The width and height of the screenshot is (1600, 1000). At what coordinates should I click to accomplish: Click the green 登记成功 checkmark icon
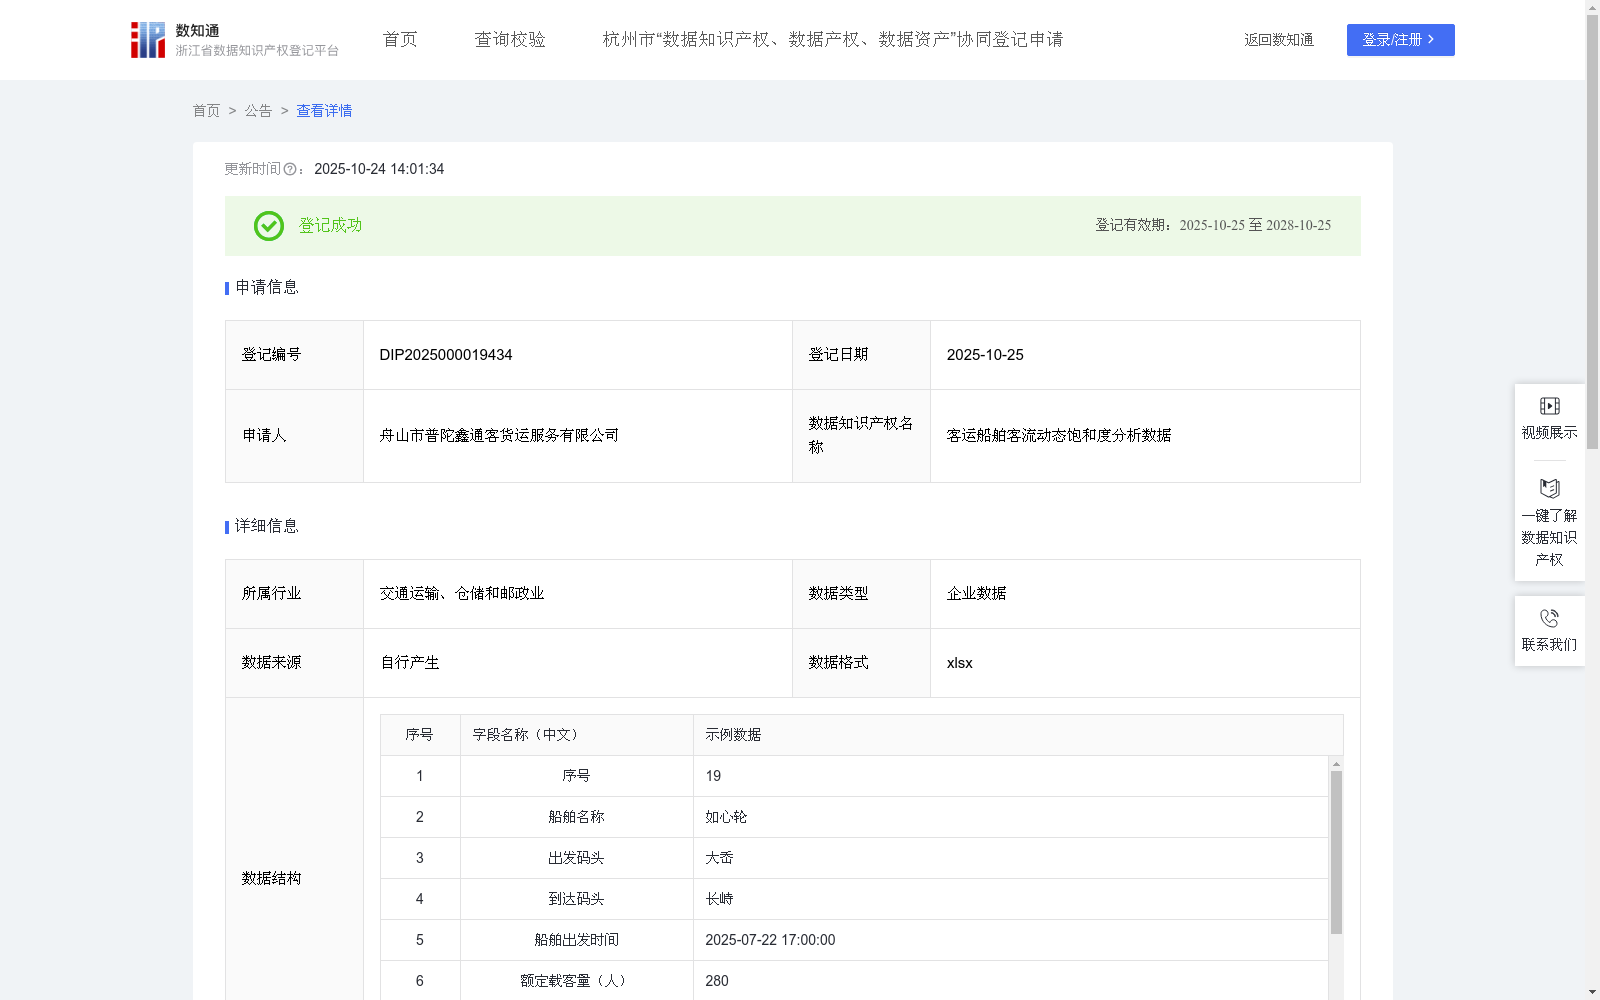(269, 226)
